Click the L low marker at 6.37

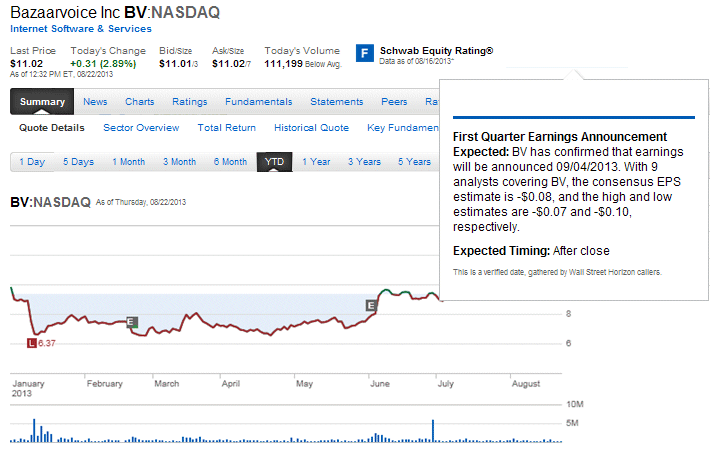pyautogui.click(x=31, y=343)
